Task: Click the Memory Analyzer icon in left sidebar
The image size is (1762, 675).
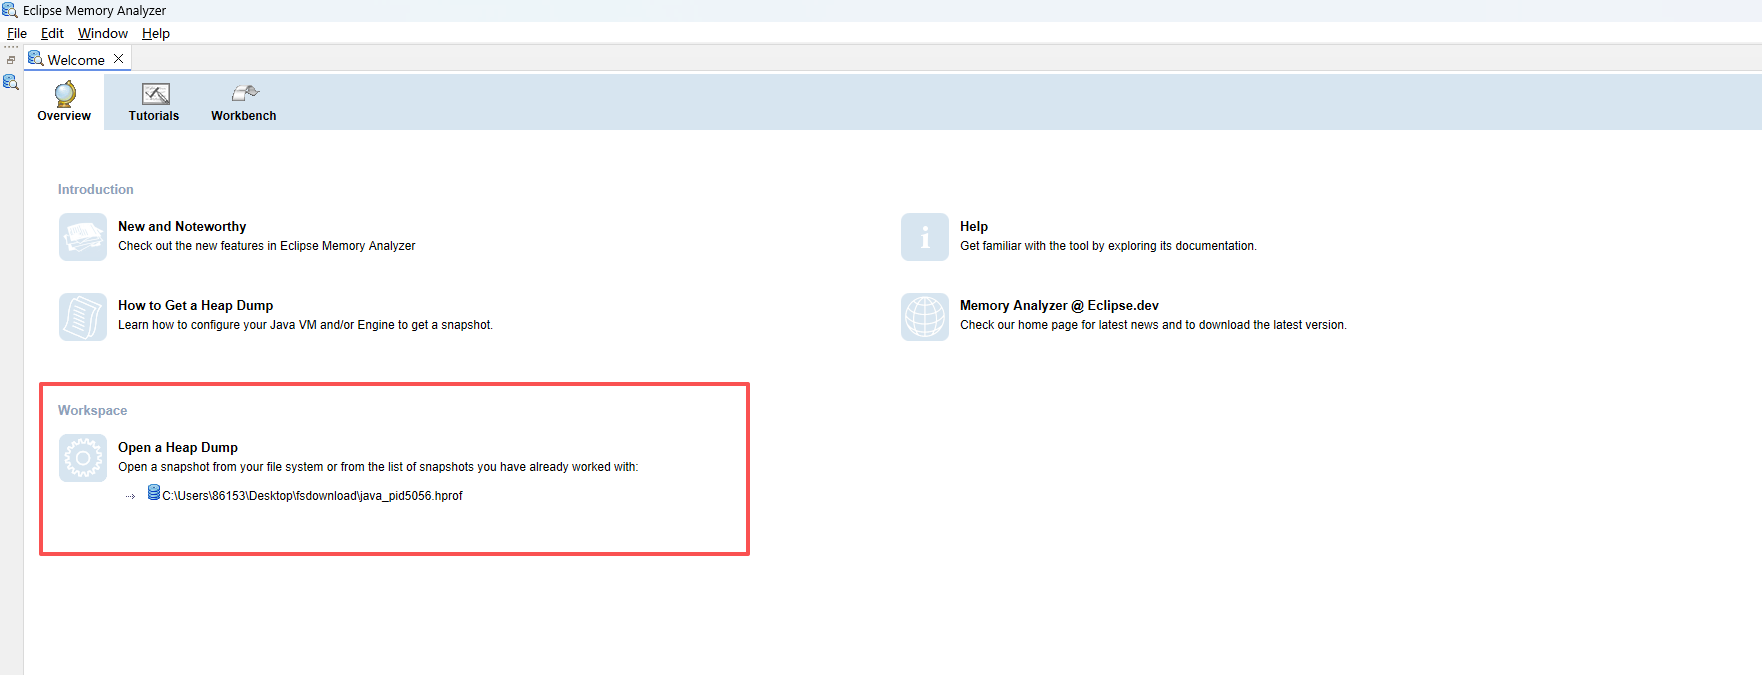Action: coord(11,82)
